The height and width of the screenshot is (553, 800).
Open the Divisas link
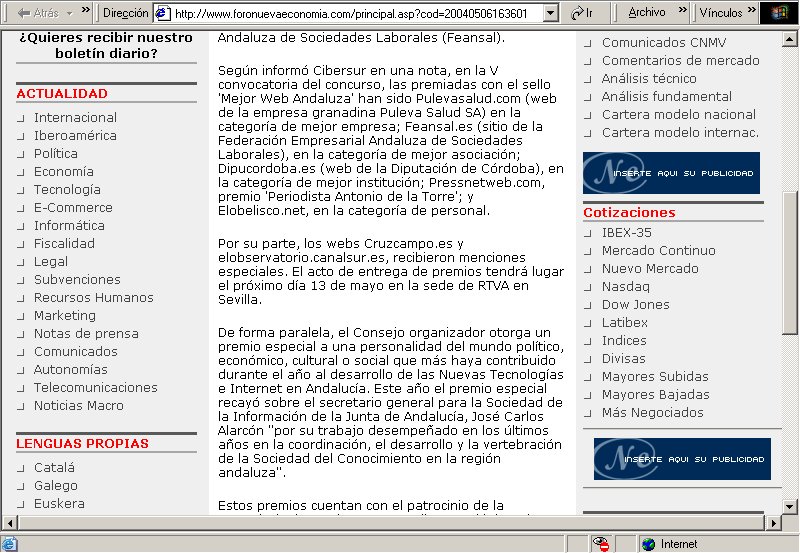623,358
